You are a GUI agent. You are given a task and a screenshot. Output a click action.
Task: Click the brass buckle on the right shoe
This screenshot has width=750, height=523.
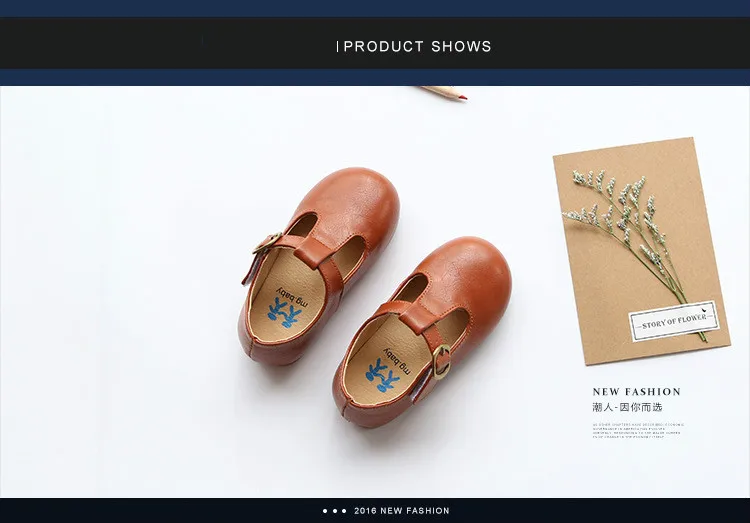[x=441, y=362]
